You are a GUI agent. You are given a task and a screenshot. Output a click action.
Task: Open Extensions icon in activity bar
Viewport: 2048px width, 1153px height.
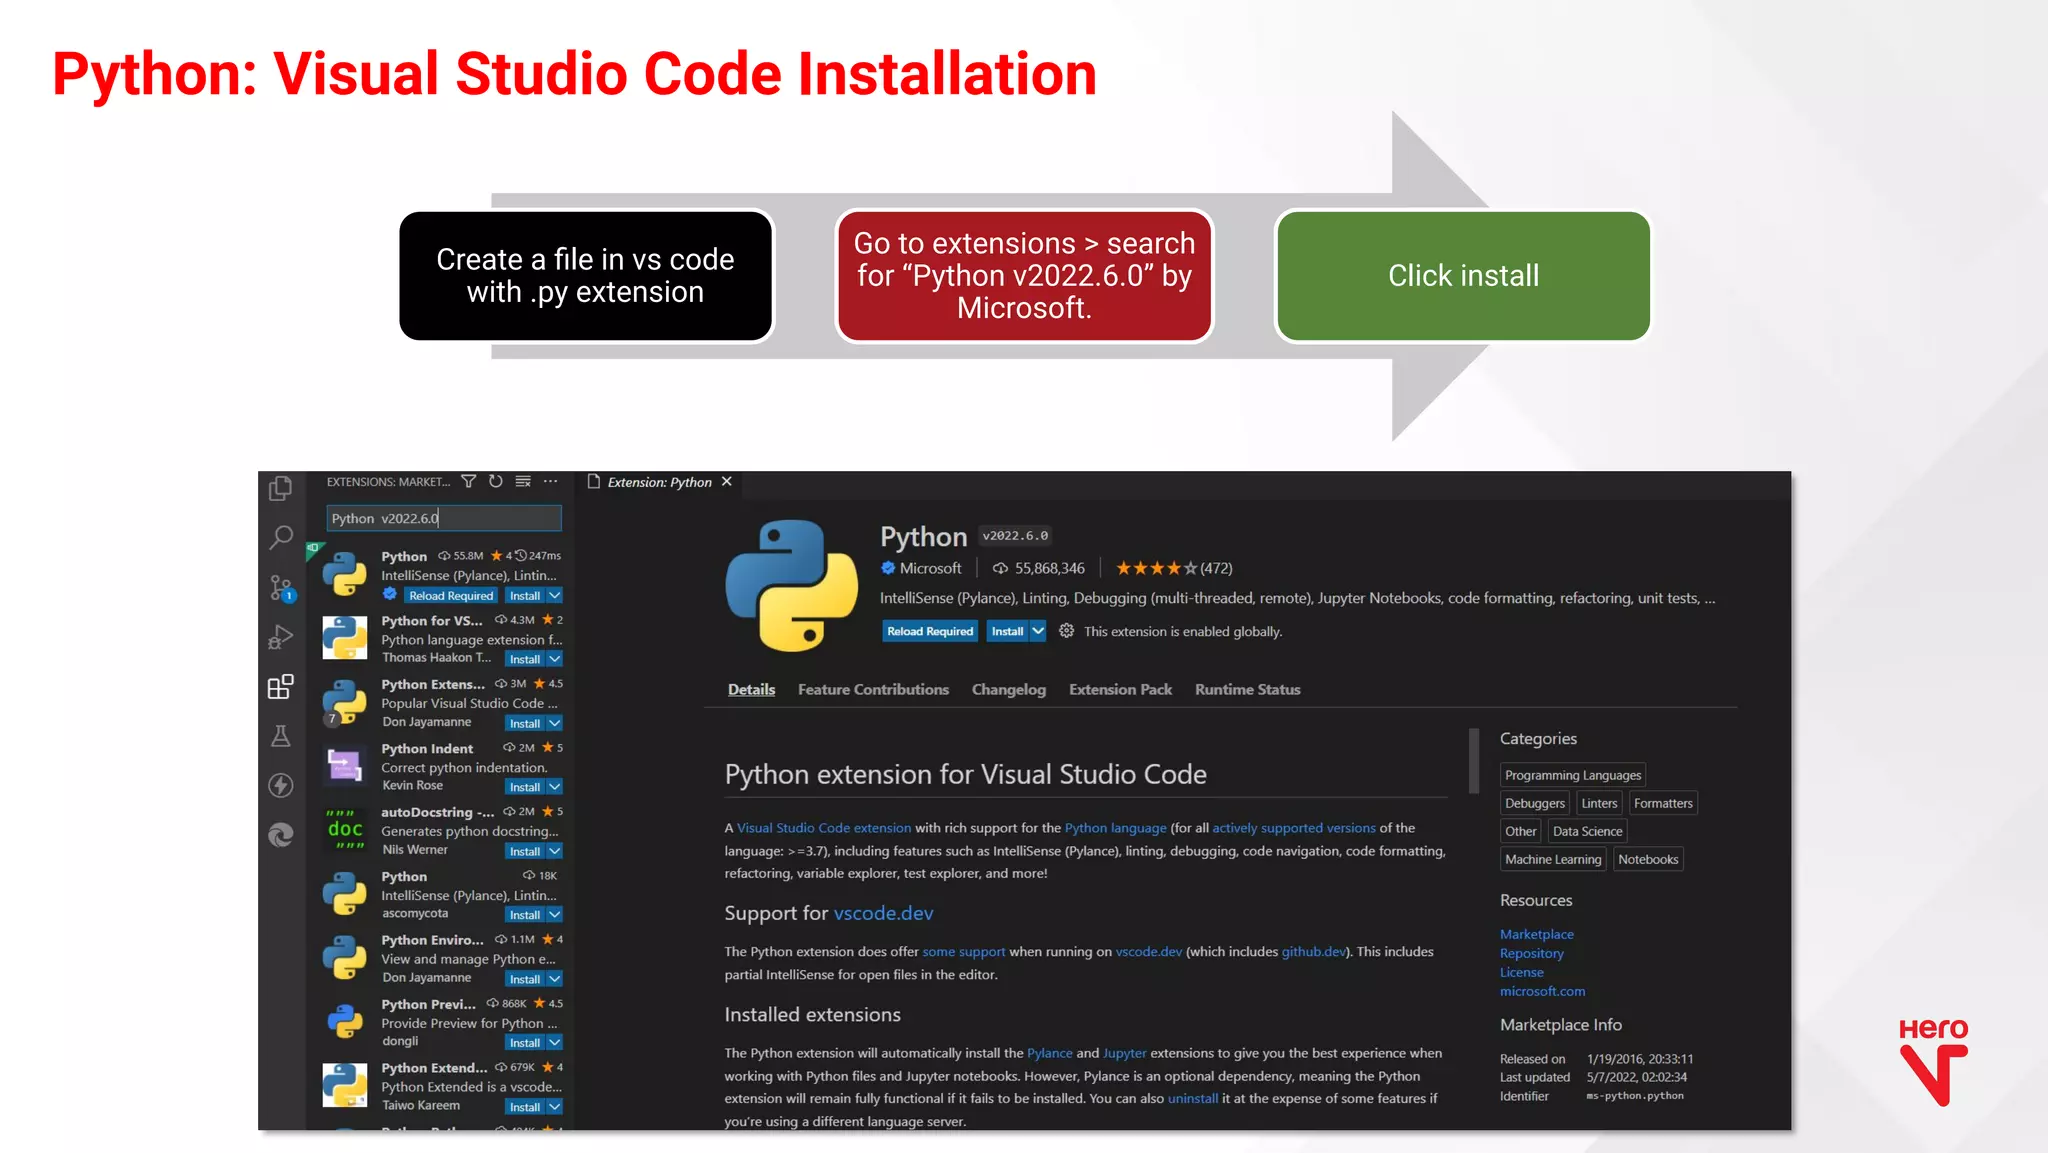pyautogui.click(x=281, y=687)
